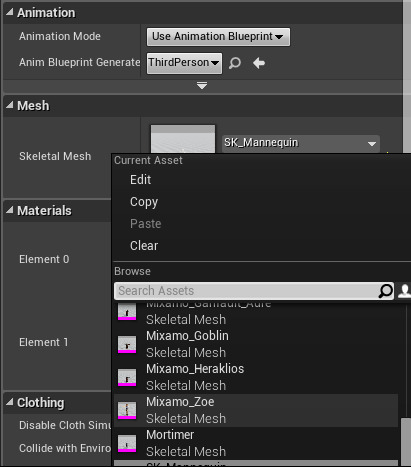Collapse the Animation section

(x=10, y=12)
